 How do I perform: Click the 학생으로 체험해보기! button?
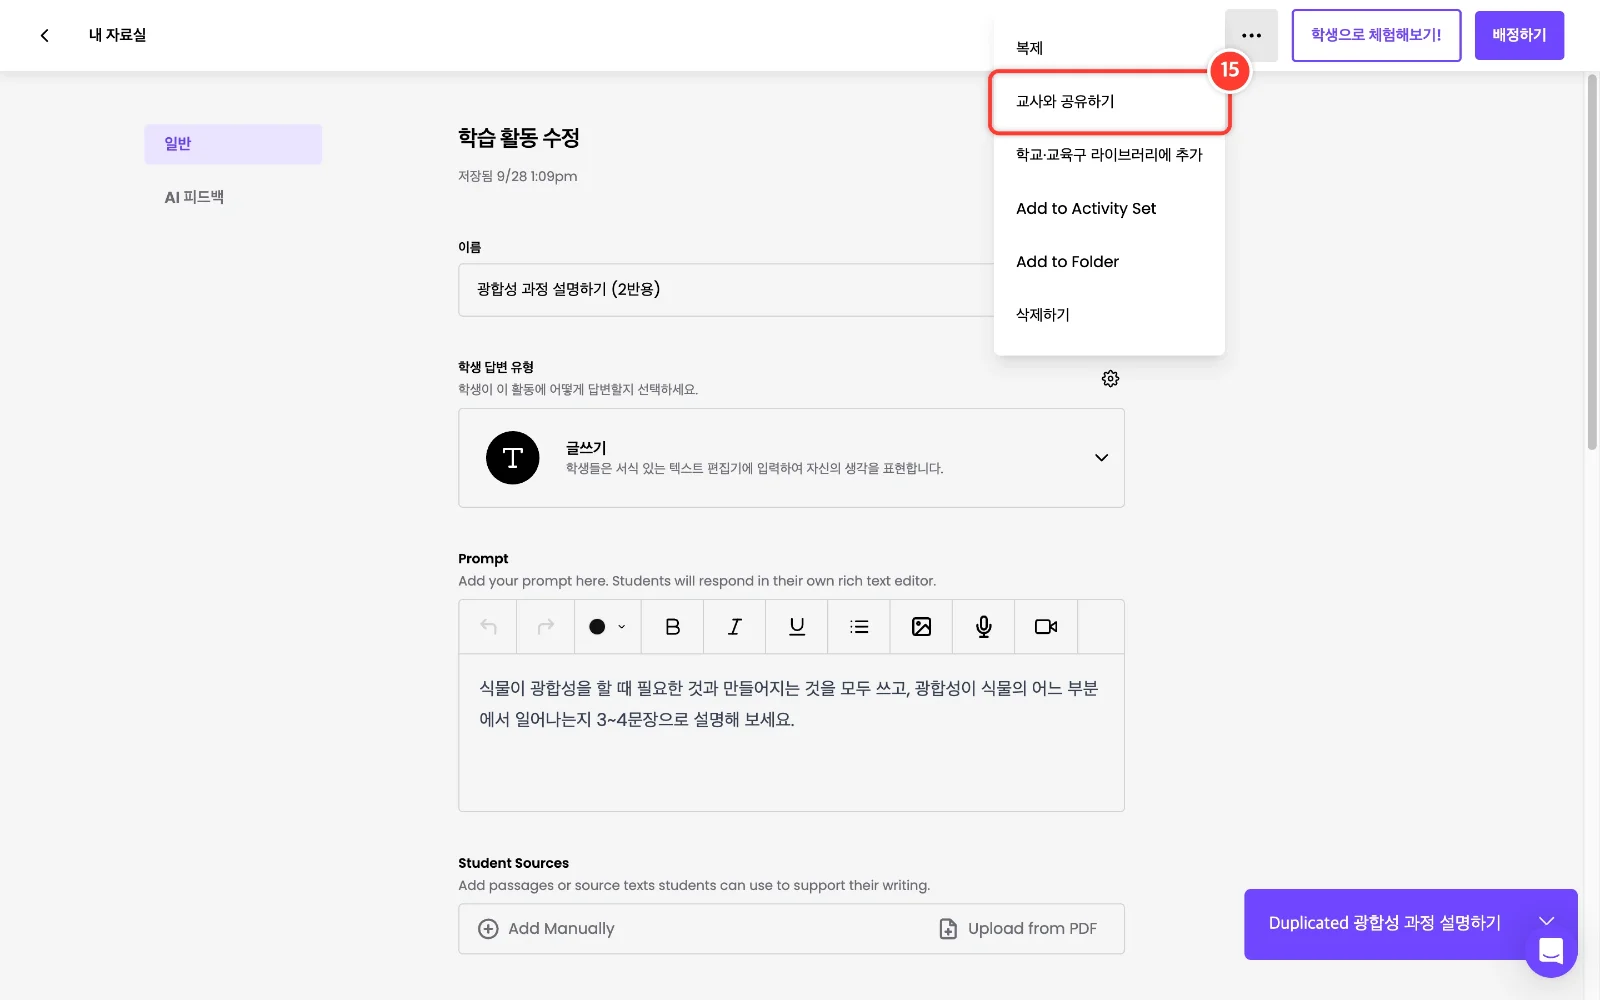[x=1376, y=35]
